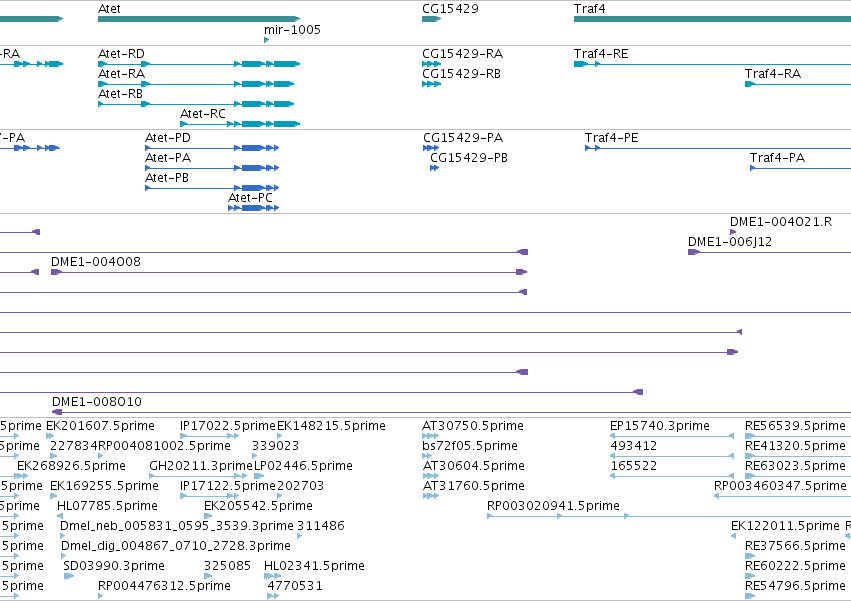The image size is (851, 601).
Task: Click the mir-1005 label
Action: point(292,29)
